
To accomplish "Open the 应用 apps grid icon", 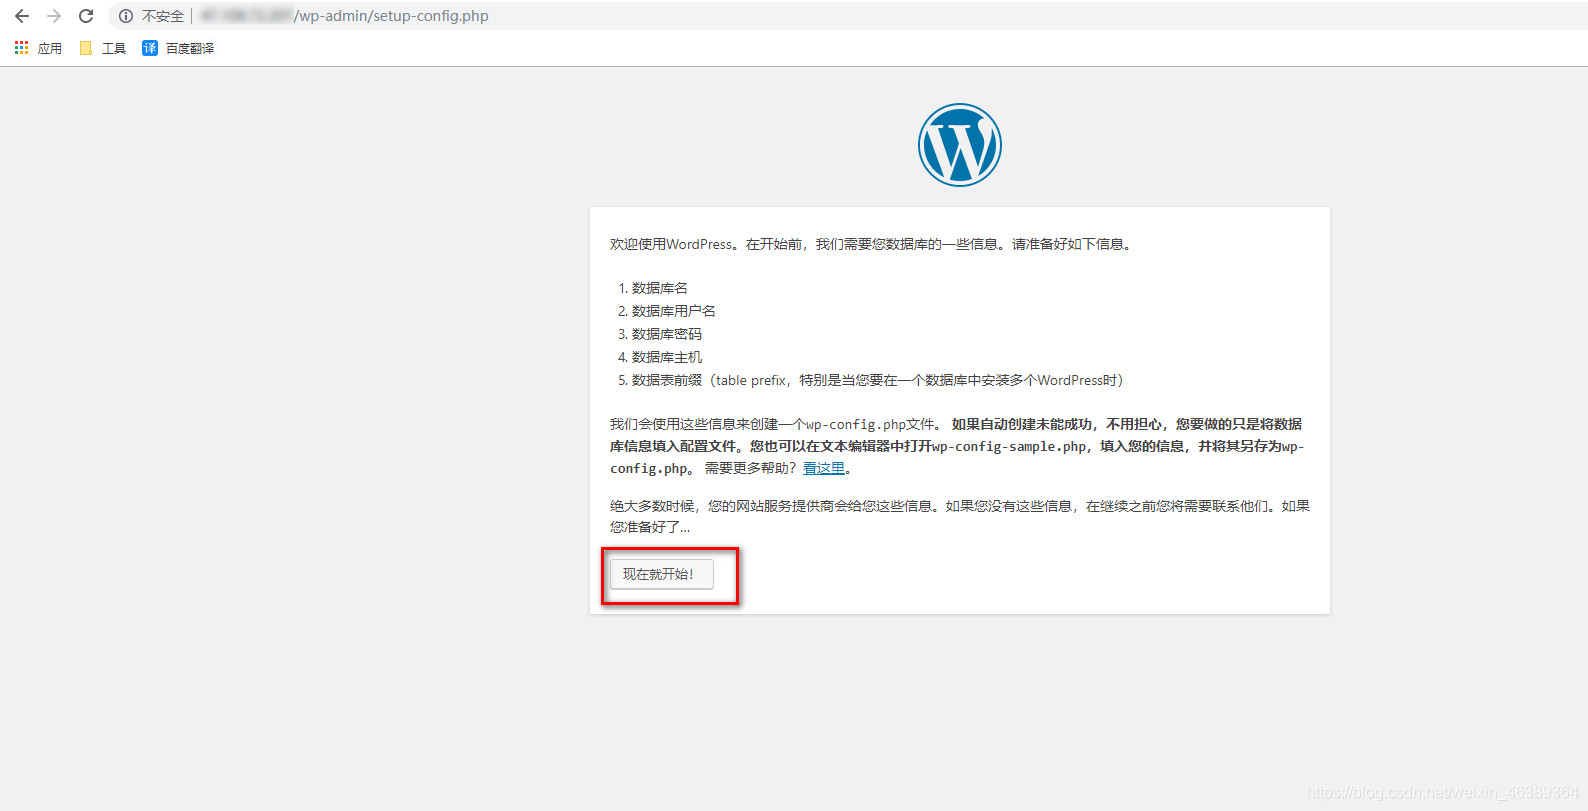I will pyautogui.click(x=21, y=48).
